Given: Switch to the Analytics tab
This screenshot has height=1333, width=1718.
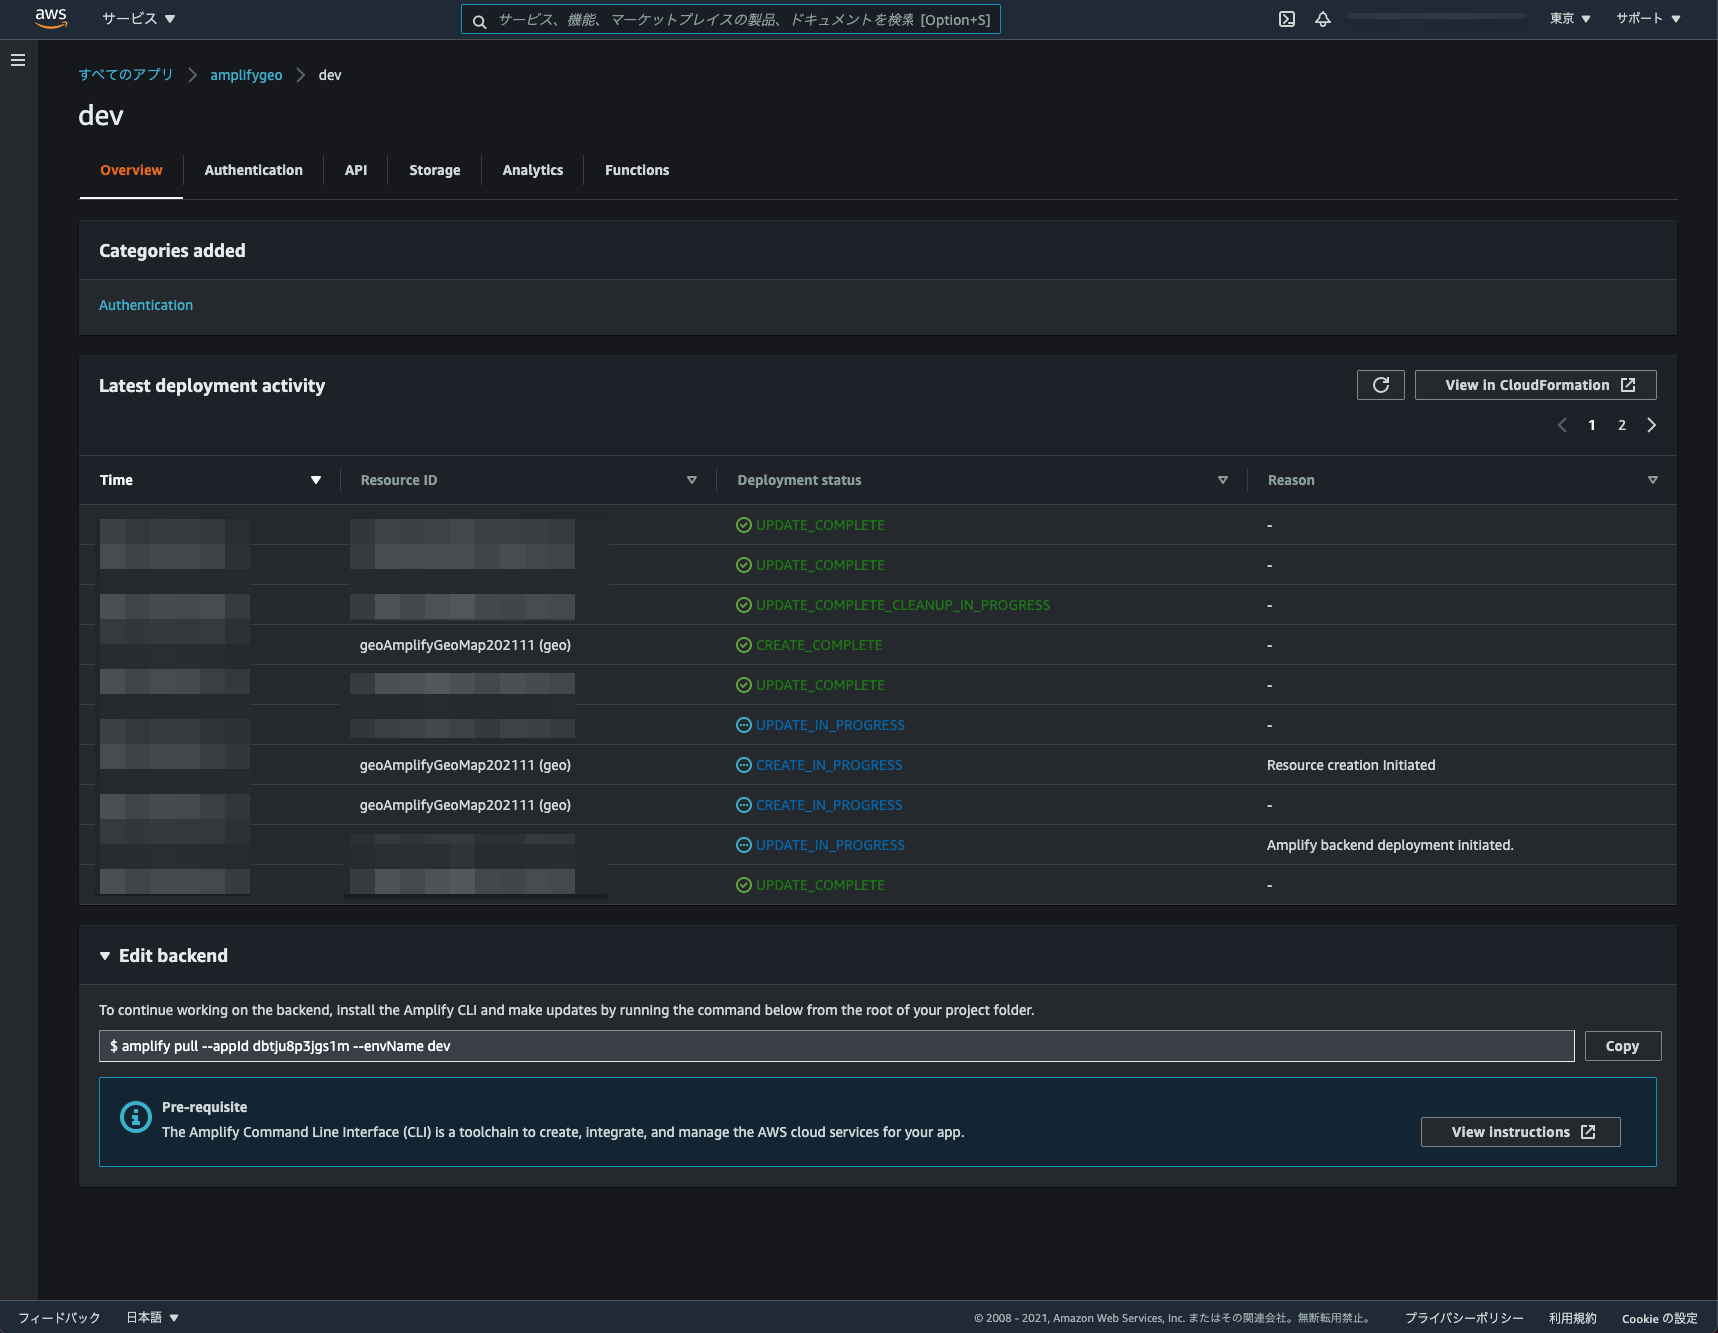Looking at the screenshot, I should point(533,170).
